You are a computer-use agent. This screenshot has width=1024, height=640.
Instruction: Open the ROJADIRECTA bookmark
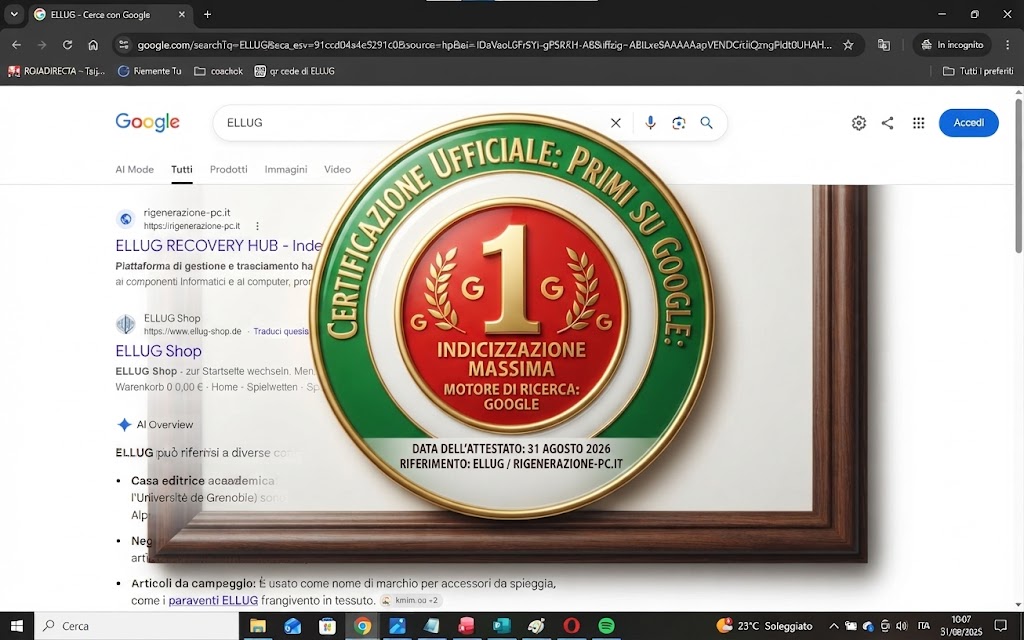[x=56, y=71]
